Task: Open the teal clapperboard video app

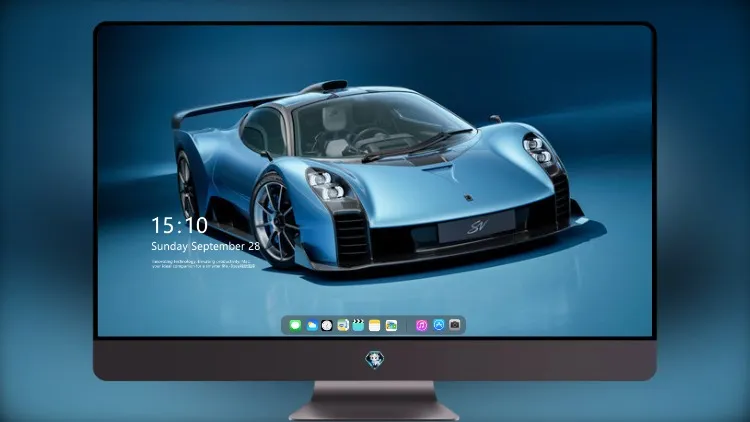Action: tap(358, 325)
